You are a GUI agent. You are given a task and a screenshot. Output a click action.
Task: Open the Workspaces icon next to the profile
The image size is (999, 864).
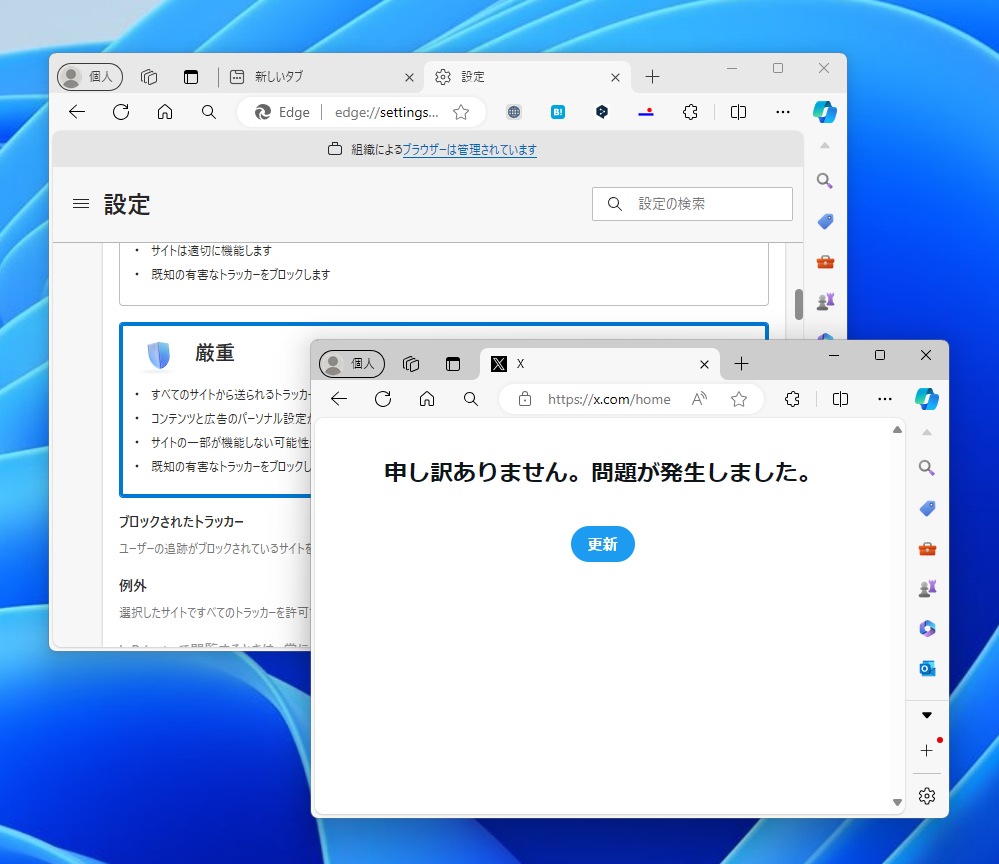pos(411,363)
